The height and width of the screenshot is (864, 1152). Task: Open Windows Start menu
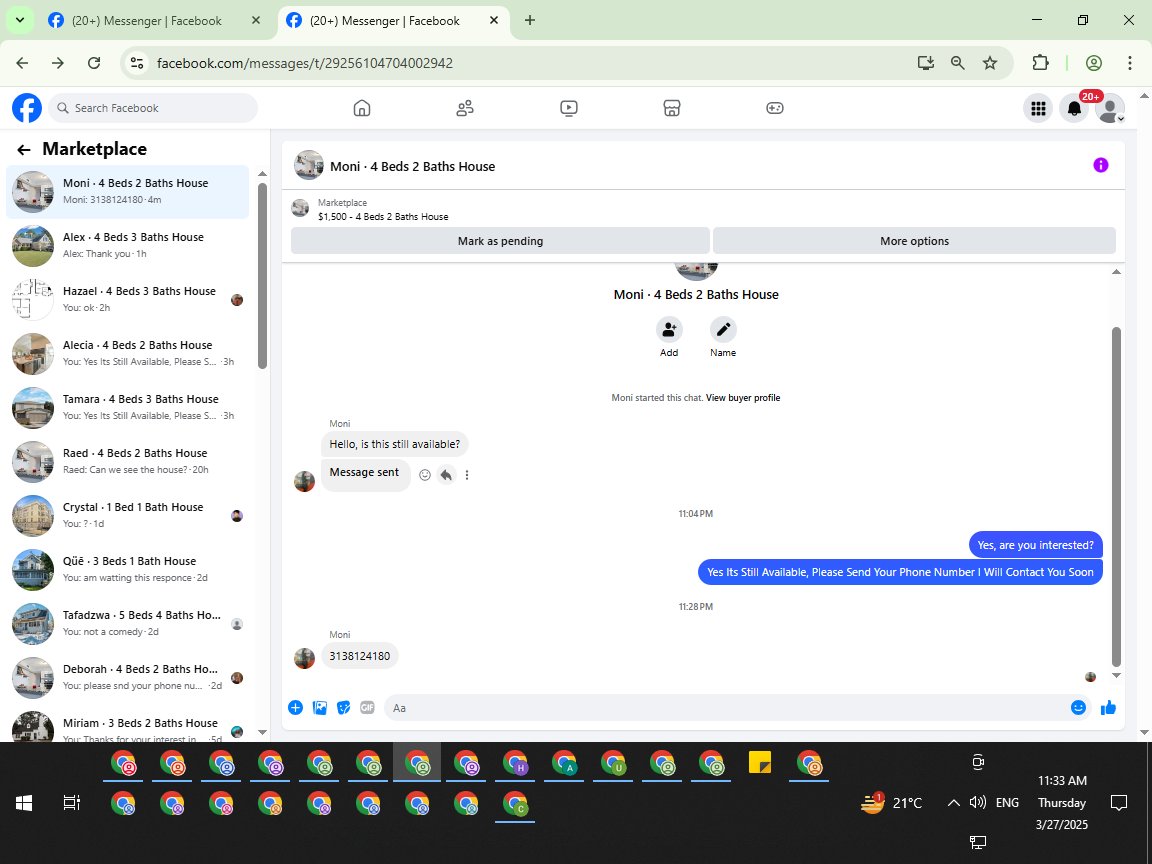[24, 803]
